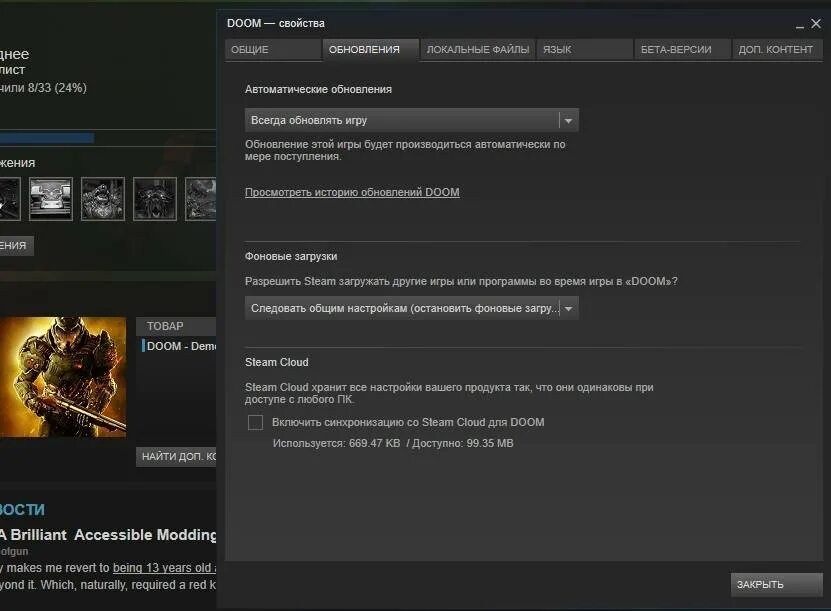Viewport: 831px width, 611px height.
Task: Click the achievements progress bar
Action: click(108, 138)
